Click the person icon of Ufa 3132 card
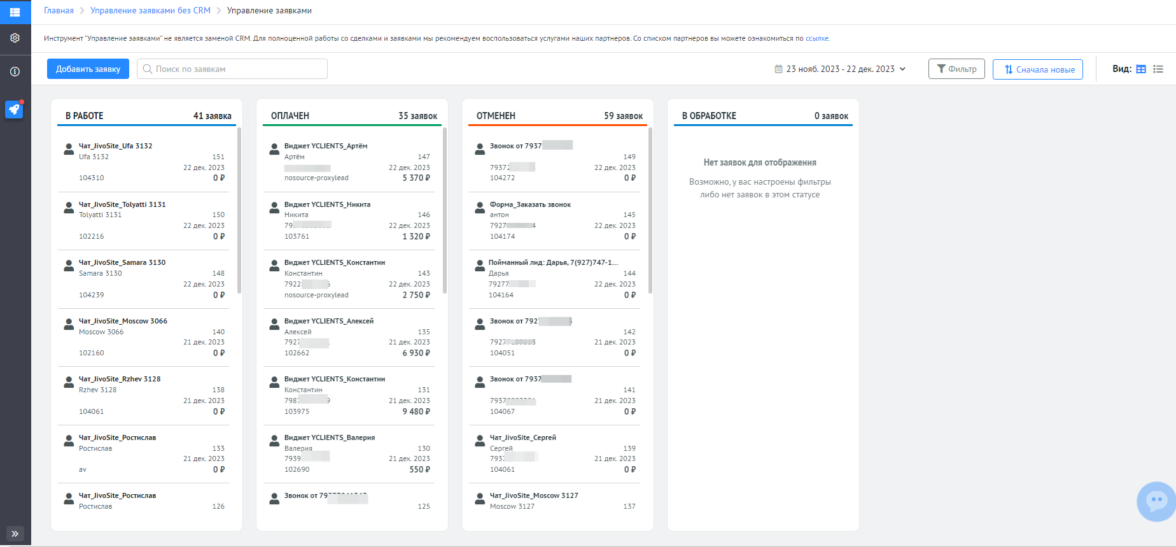Image resolution: width=1176 pixels, height=547 pixels. tap(68, 151)
